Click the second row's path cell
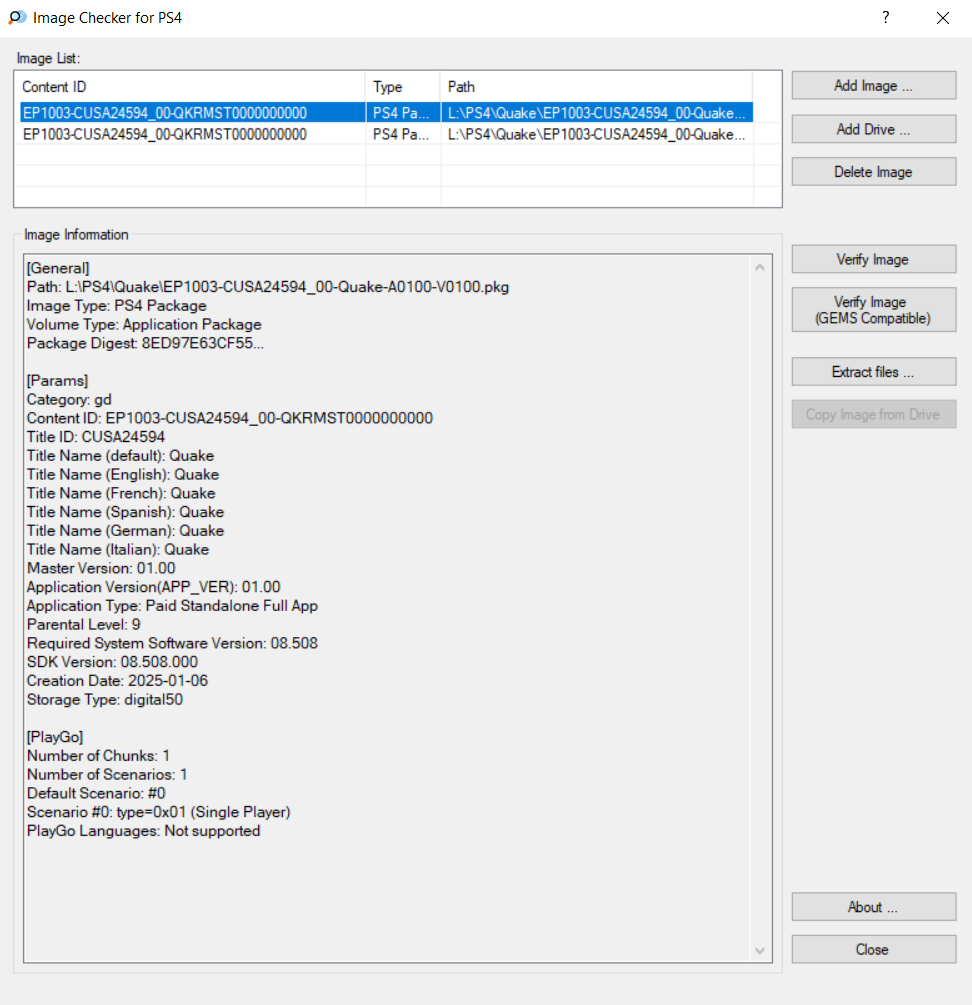The width and height of the screenshot is (972, 1005). tap(597, 135)
